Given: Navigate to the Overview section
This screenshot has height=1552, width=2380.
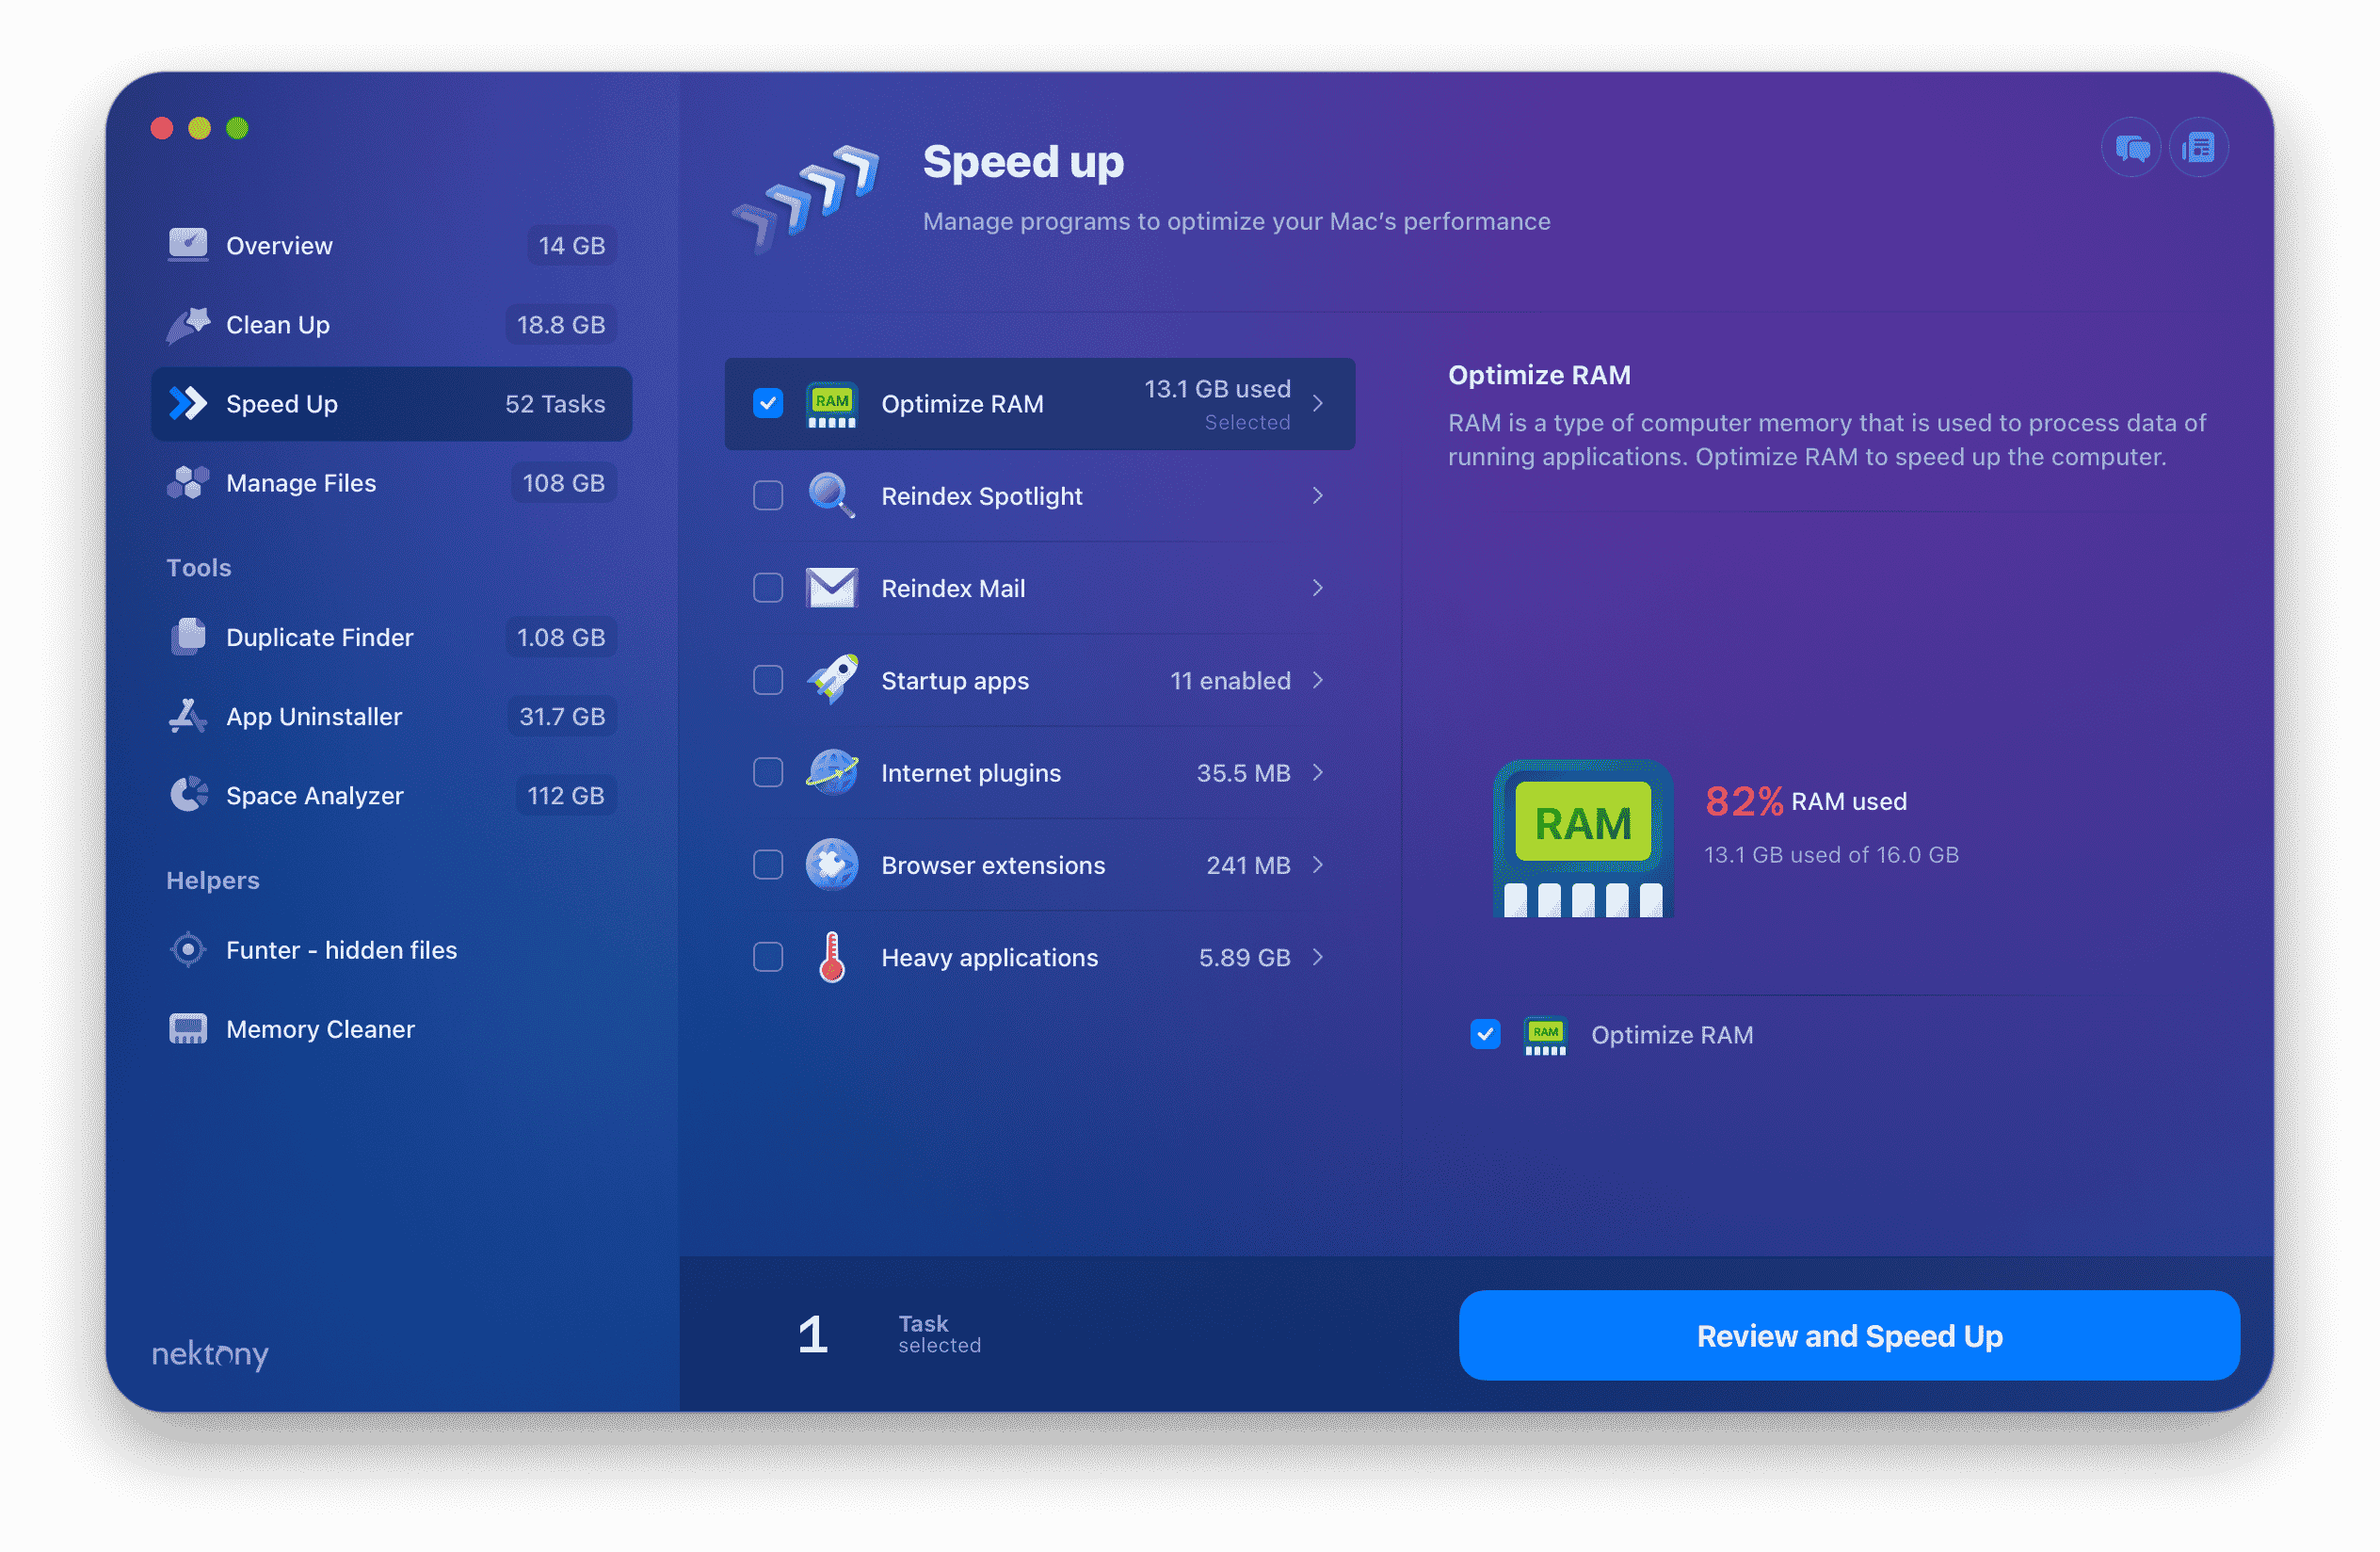Looking at the screenshot, I should (280, 245).
